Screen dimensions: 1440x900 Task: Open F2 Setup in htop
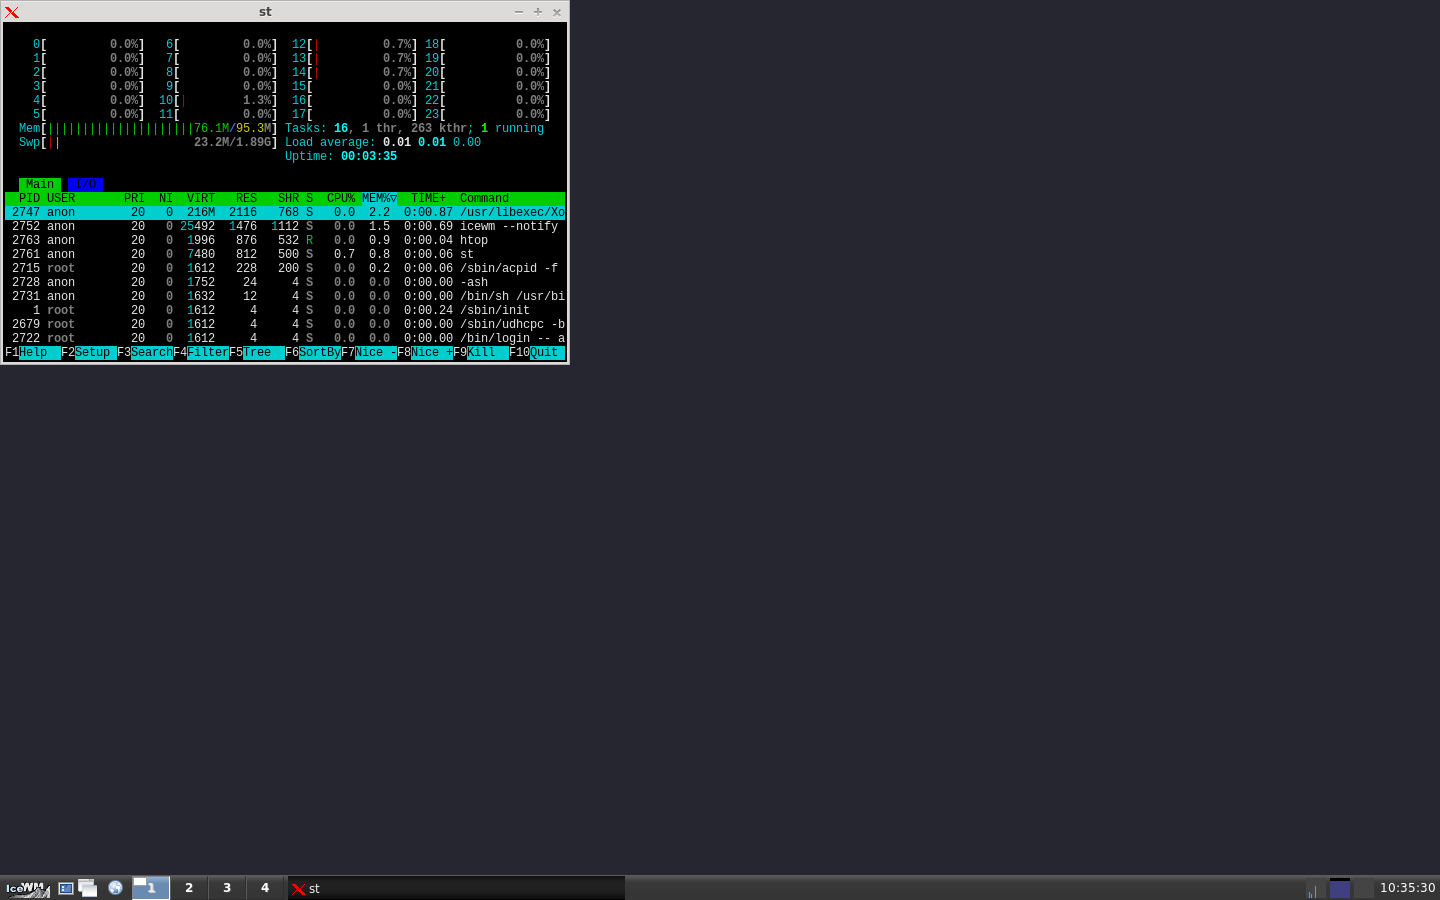tap(89, 353)
